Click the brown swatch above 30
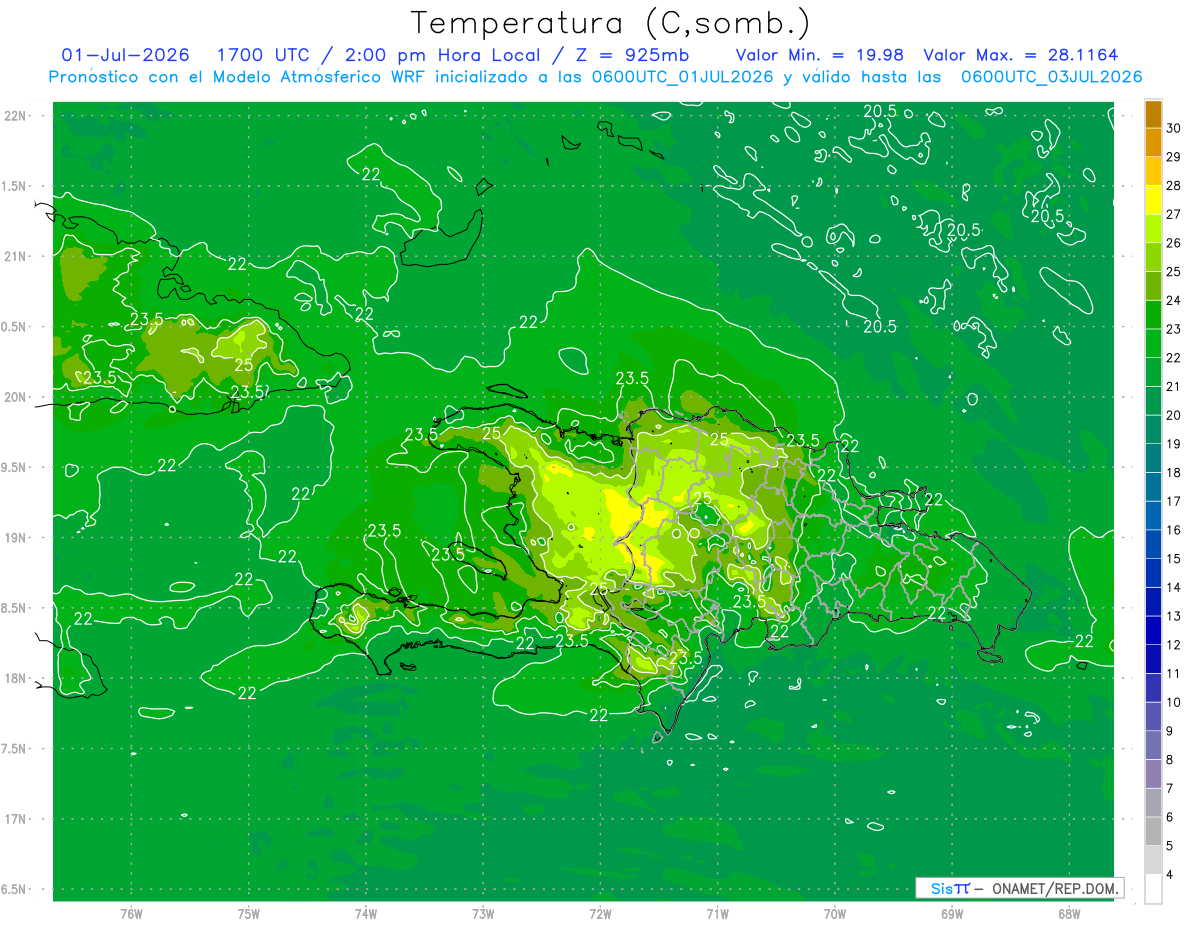 point(1153,114)
